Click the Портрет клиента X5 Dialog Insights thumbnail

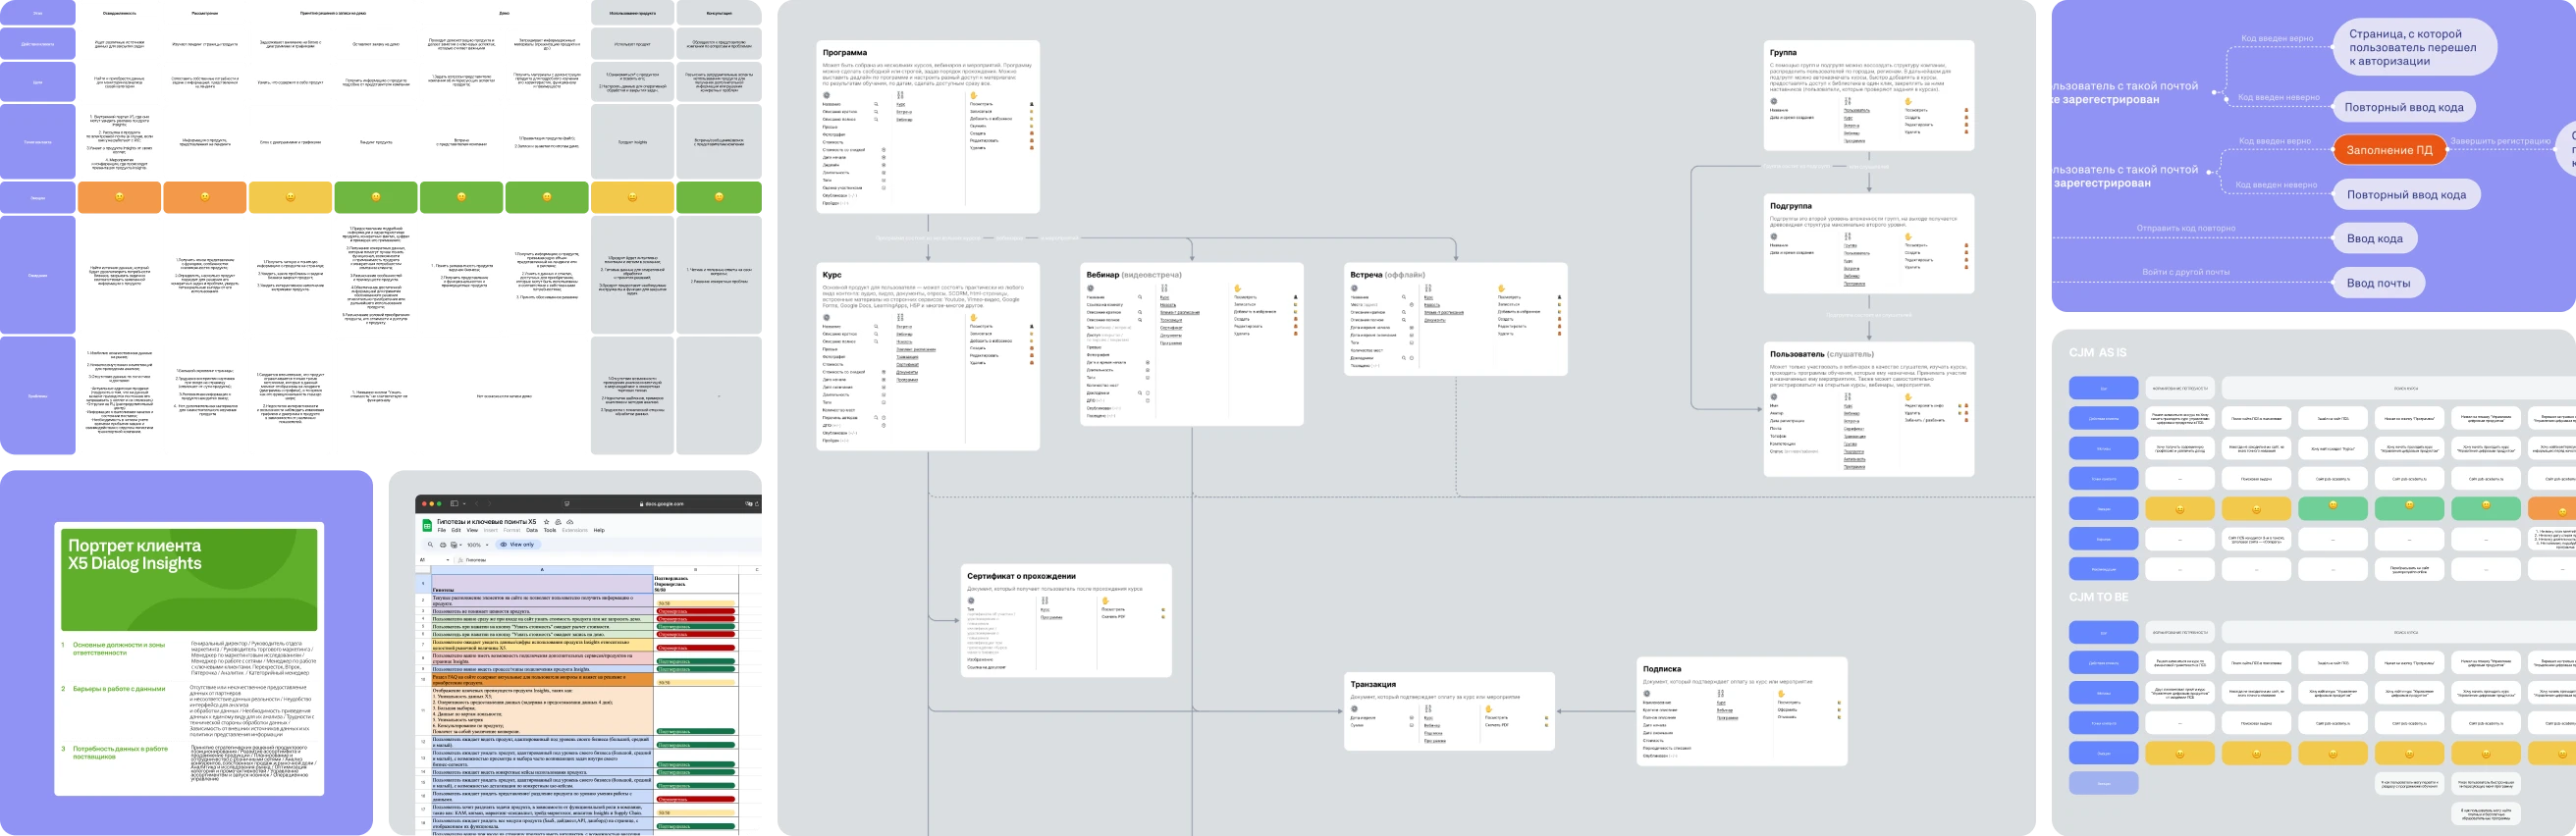click(189, 659)
